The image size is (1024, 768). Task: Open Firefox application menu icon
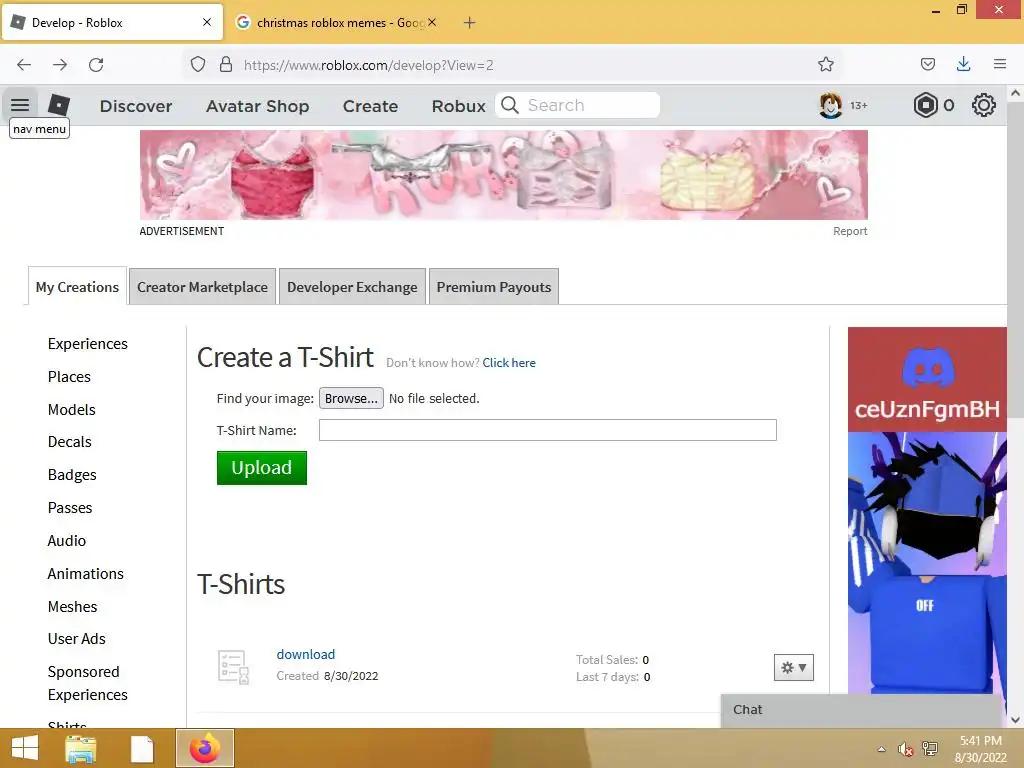[x=1000, y=64]
